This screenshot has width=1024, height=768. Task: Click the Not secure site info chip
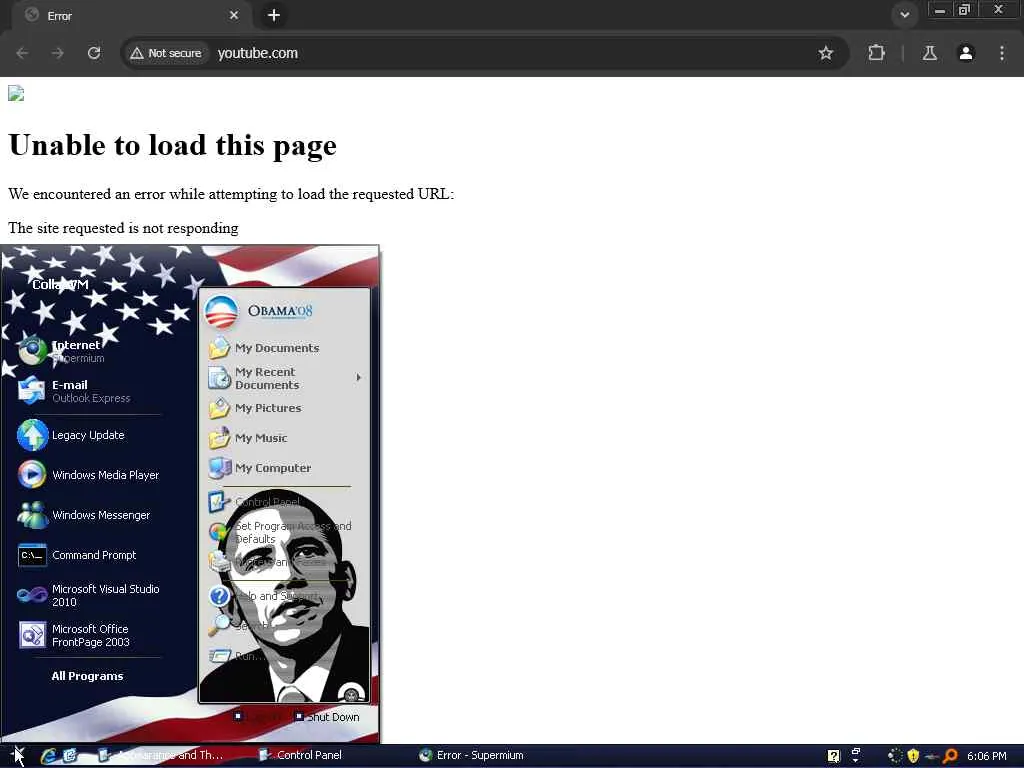(x=166, y=53)
